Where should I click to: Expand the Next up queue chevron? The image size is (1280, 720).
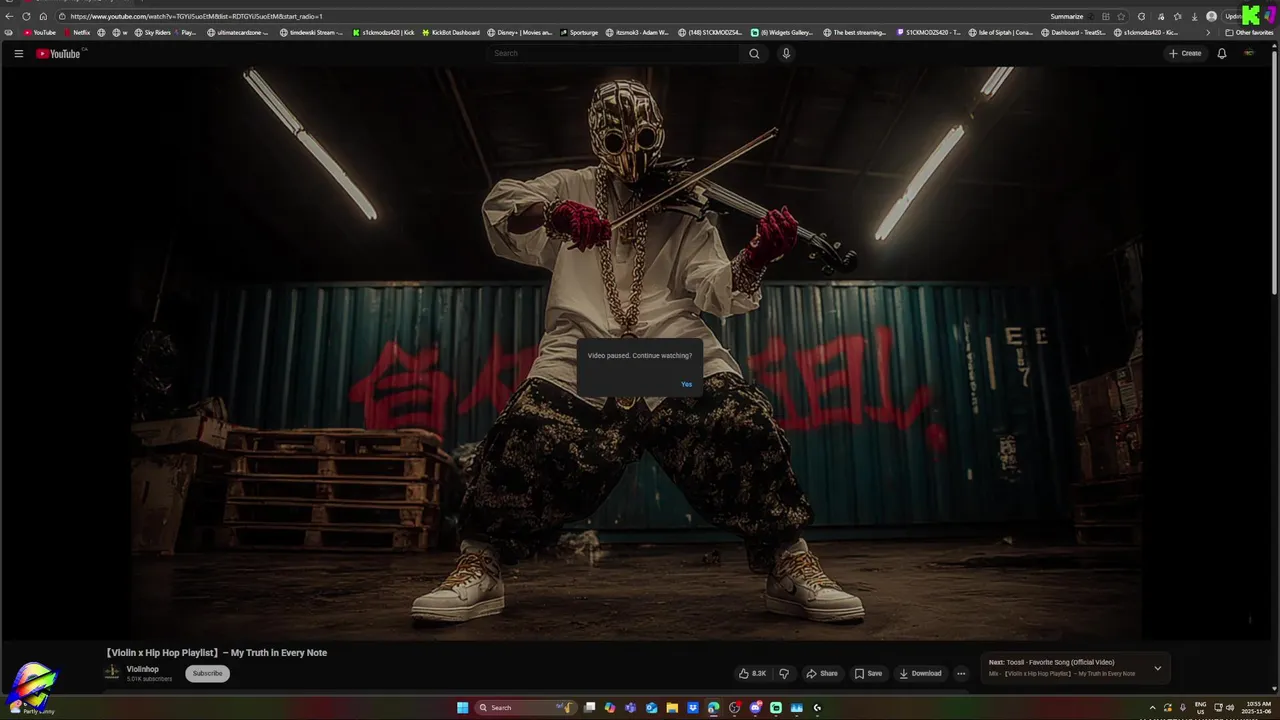1158,668
